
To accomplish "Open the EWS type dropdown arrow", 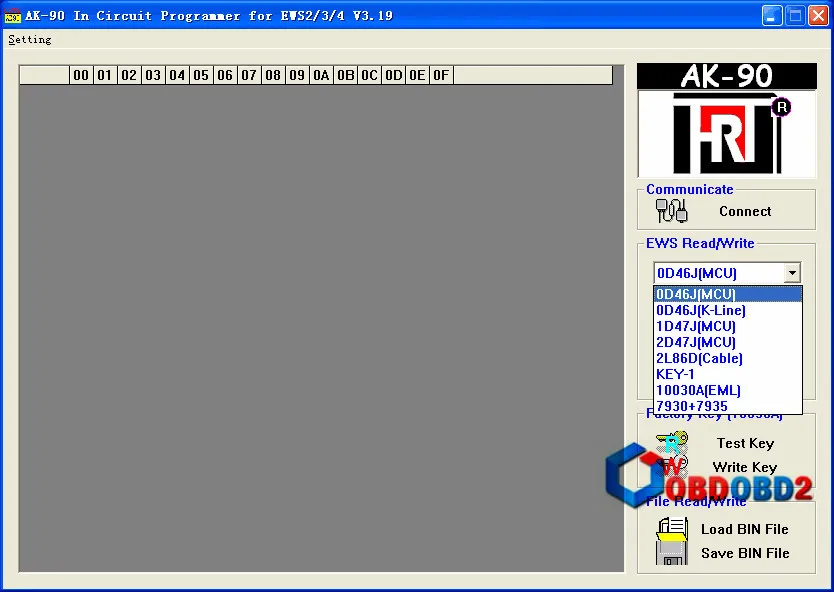I will [792, 273].
